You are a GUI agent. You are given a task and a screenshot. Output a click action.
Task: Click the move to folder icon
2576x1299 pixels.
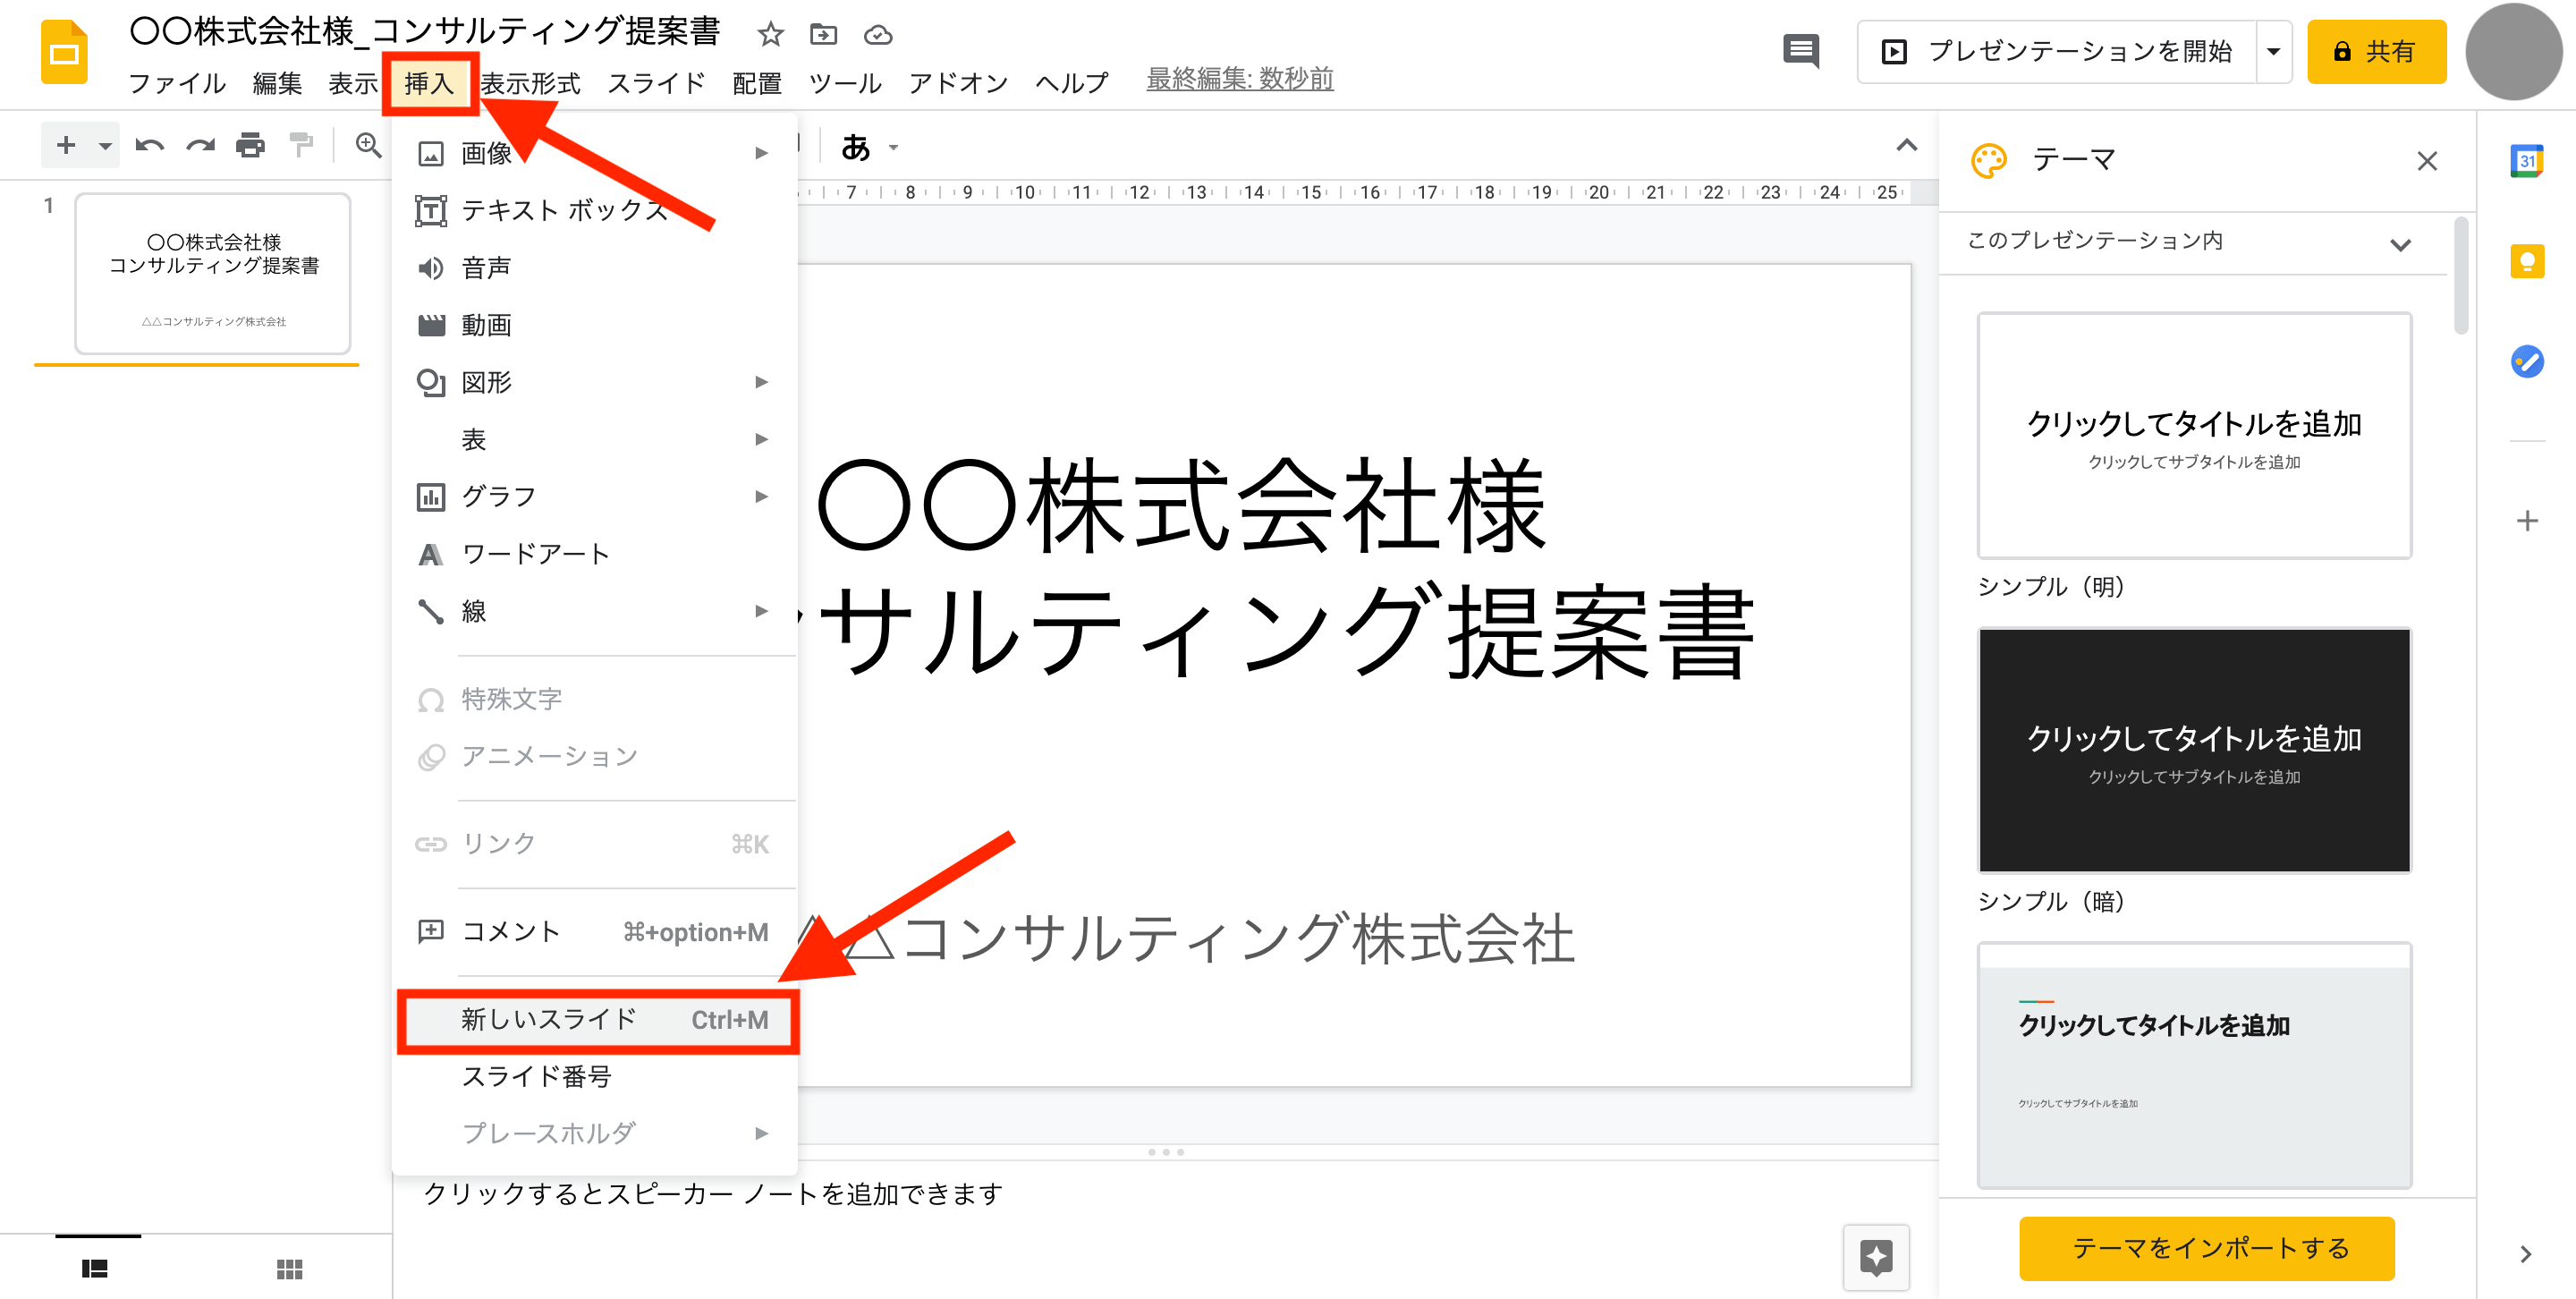click(823, 35)
